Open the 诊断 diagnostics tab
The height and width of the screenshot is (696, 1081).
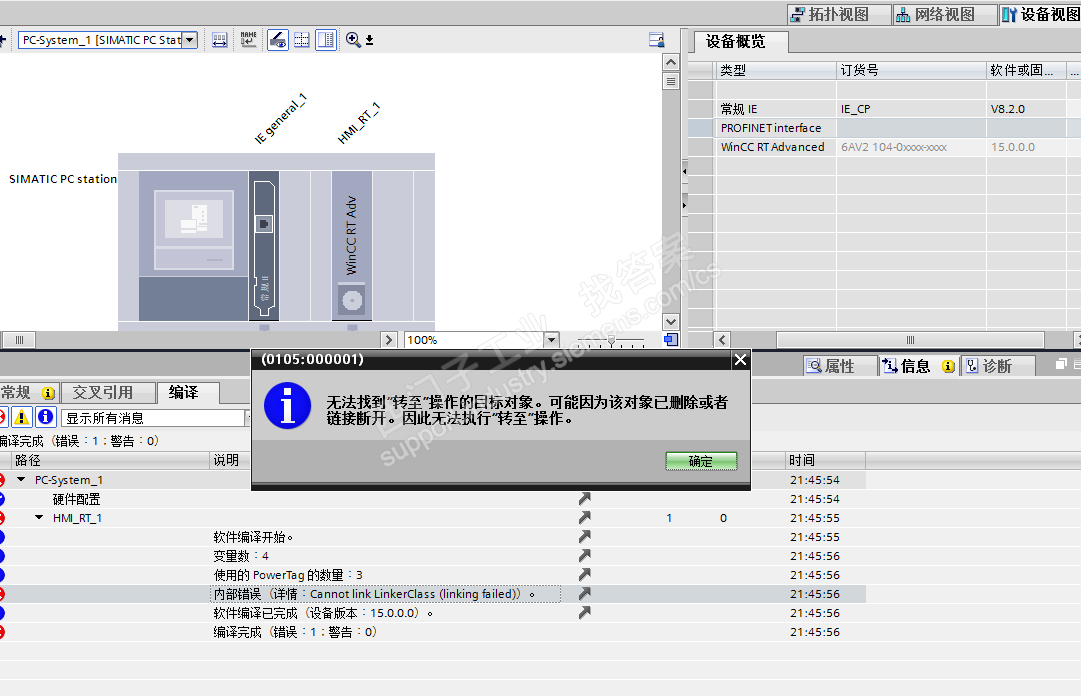tap(997, 366)
